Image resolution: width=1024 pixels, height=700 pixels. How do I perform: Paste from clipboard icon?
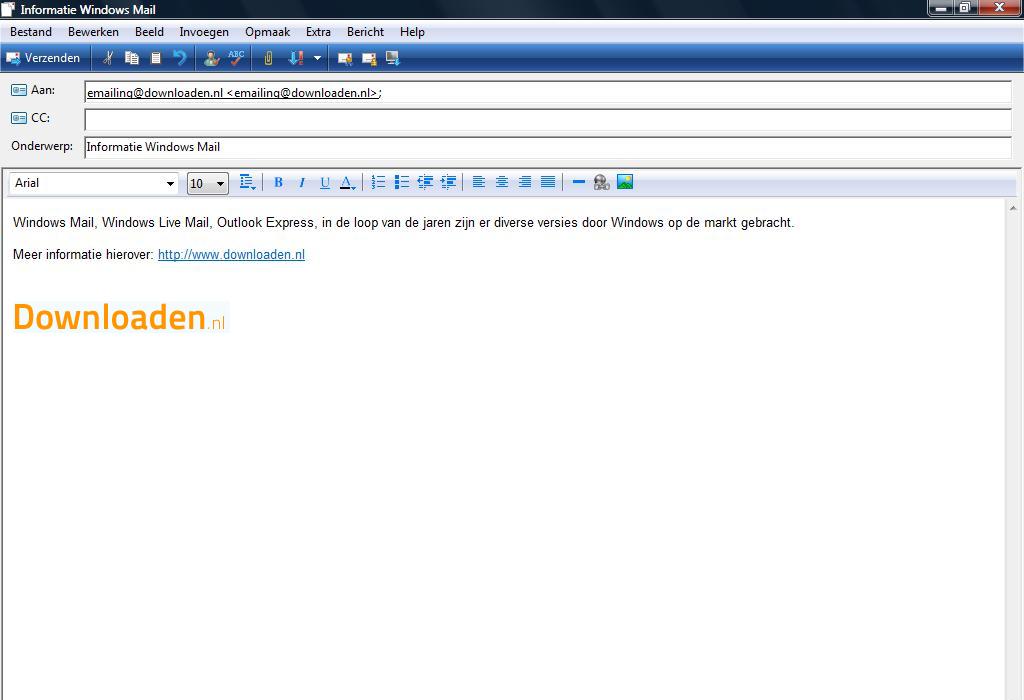[x=155, y=58]
